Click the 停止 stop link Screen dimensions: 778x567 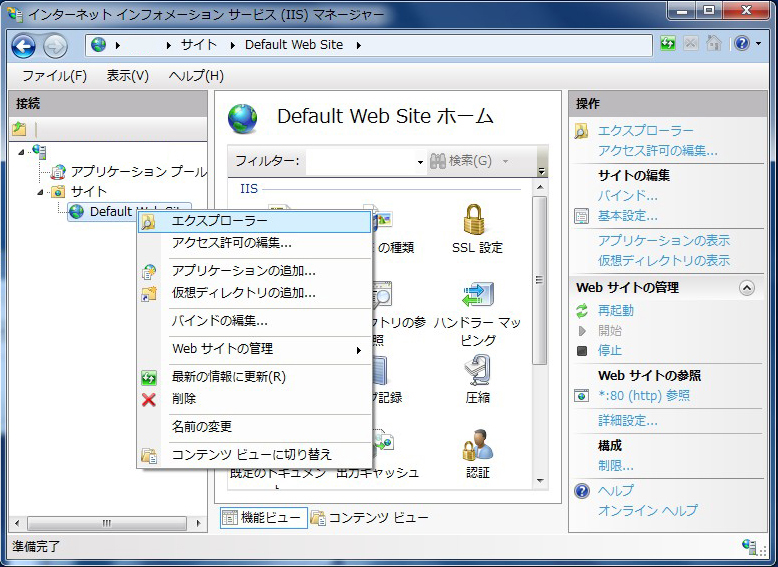coord(609,351)
